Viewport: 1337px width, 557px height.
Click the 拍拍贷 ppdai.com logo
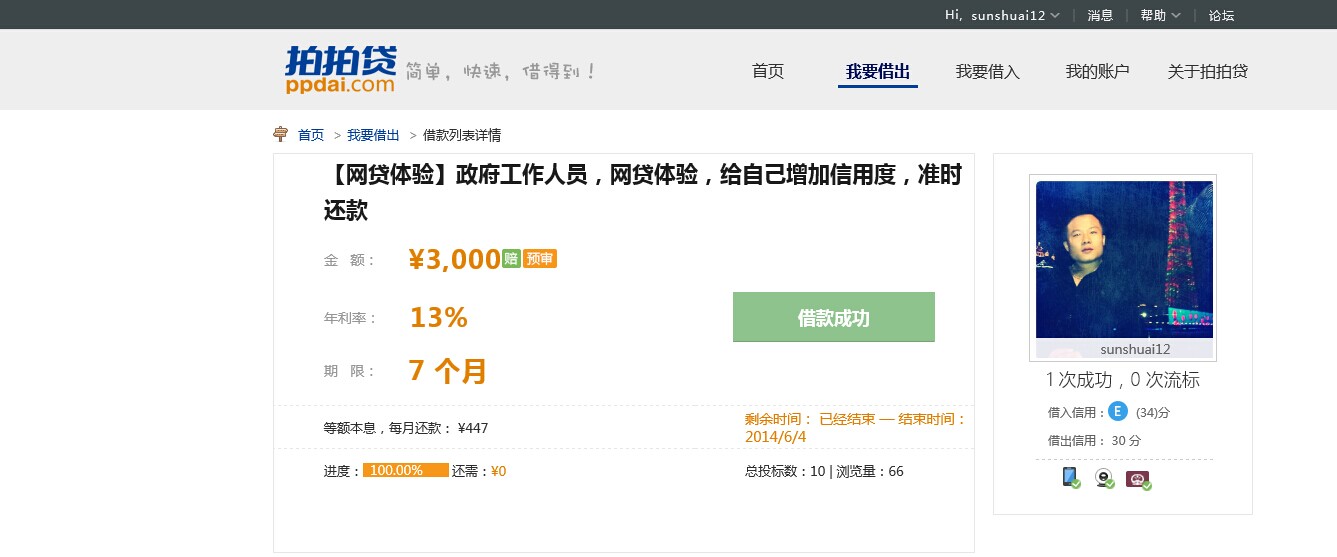tap(340, 70)
